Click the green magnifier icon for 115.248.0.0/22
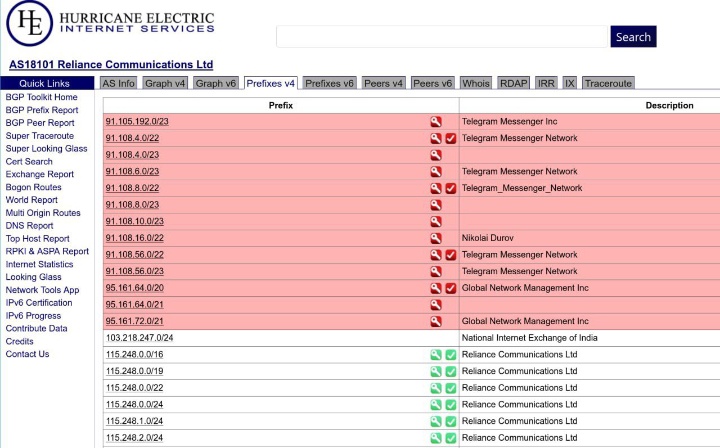The height and width of the screenshot is (448, 720). tap(436, 388)
